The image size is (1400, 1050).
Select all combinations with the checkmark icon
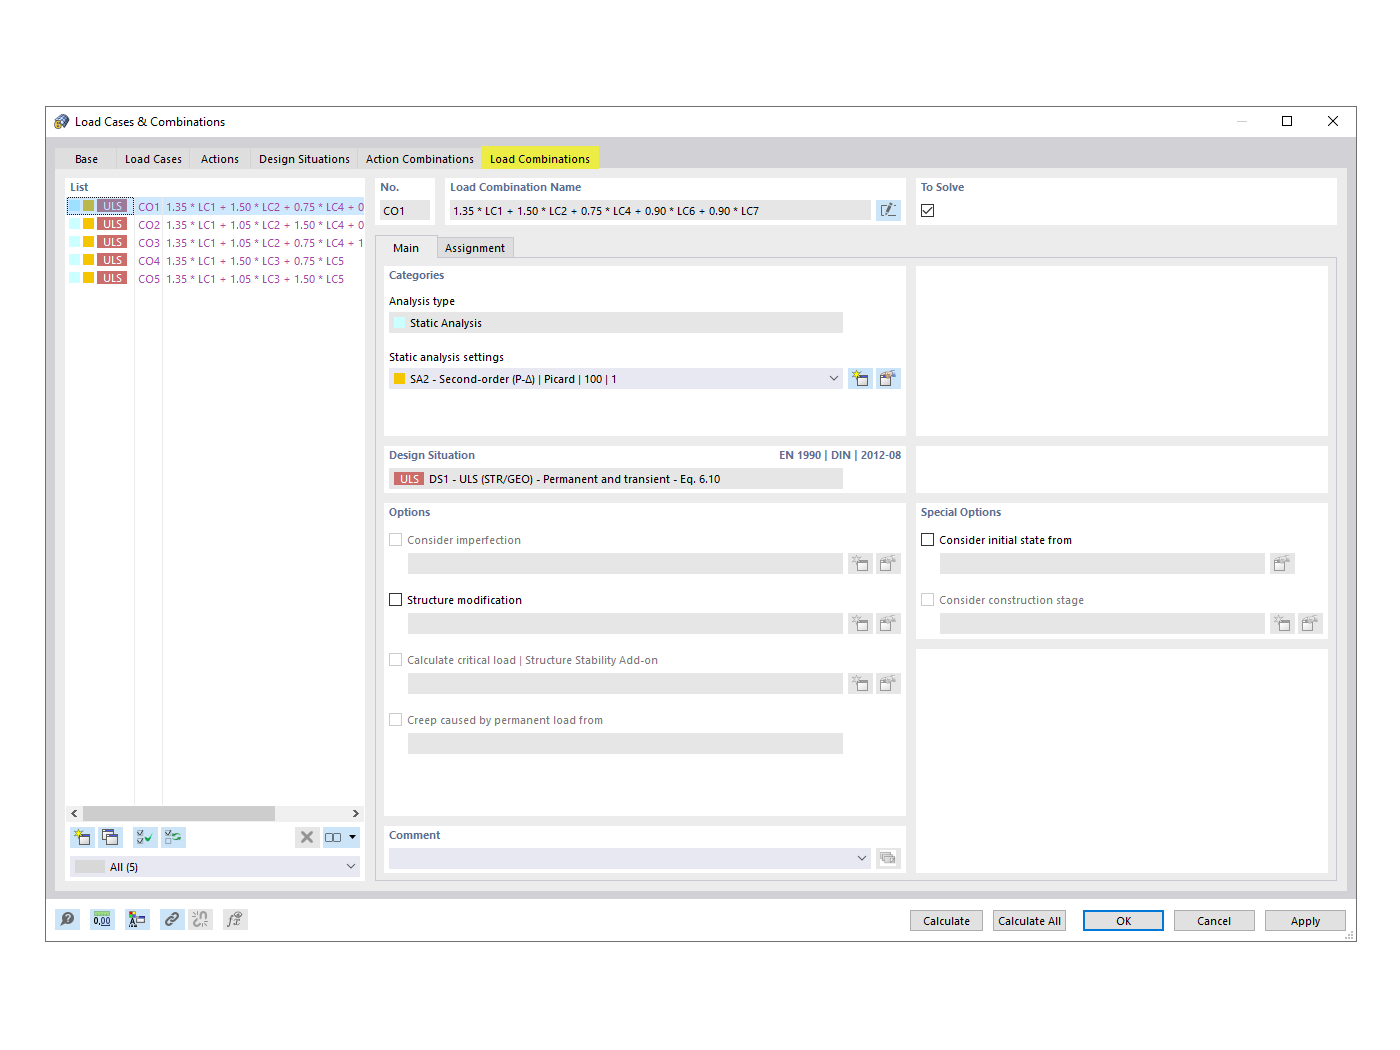pos(144,837)
